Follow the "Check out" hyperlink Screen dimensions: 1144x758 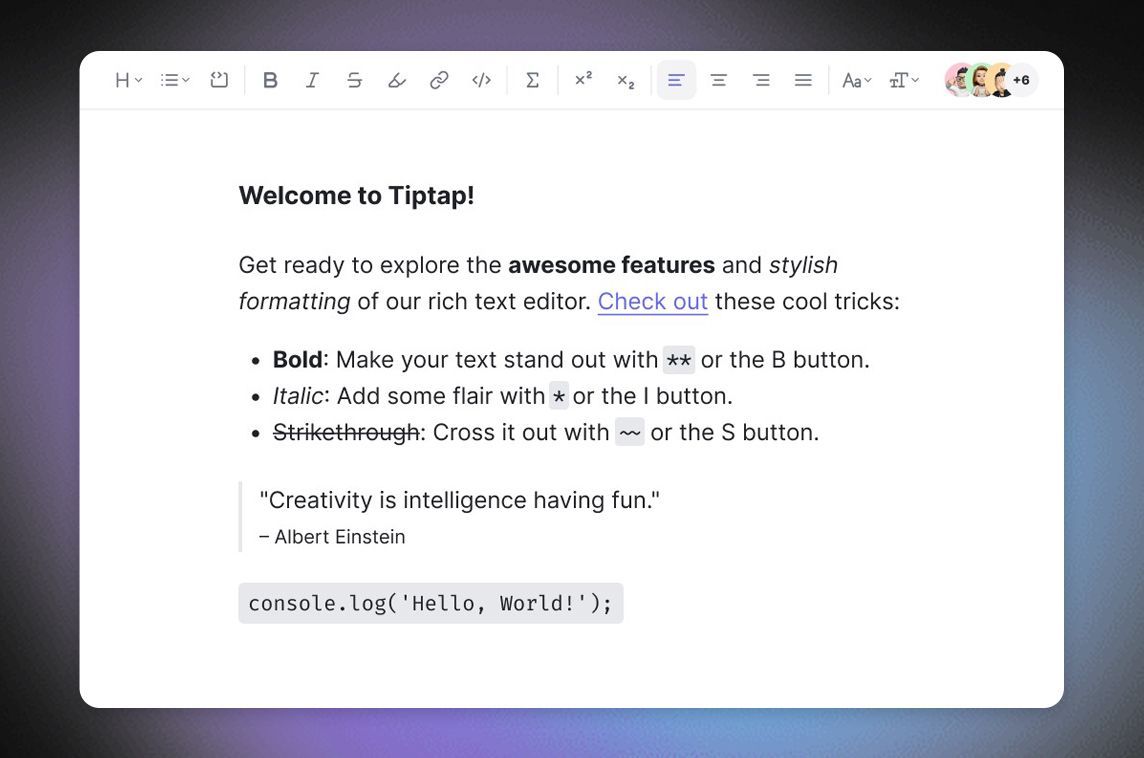pos(652,301)
